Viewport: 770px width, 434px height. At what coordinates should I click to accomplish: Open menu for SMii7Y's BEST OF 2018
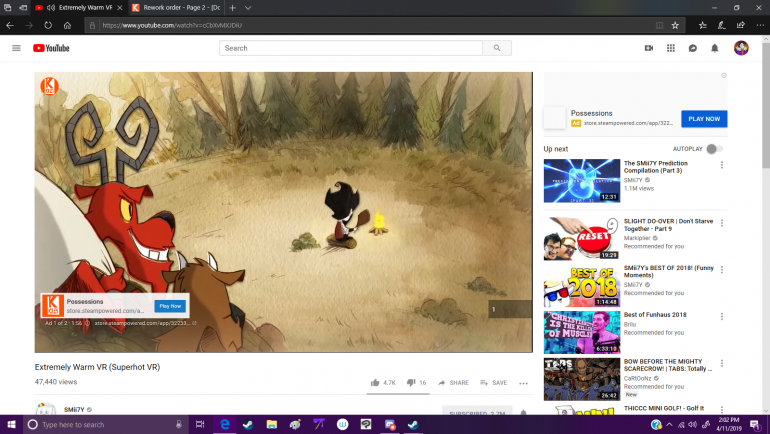721,270
